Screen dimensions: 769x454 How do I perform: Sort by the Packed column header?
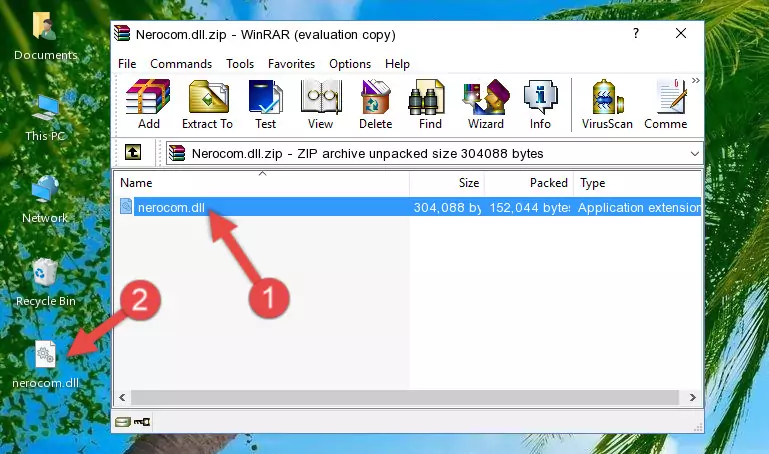pos(529,183)
